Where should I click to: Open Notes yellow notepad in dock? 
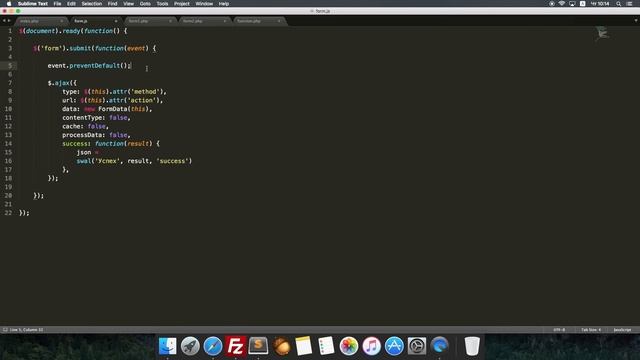click(x=303, y=346)
